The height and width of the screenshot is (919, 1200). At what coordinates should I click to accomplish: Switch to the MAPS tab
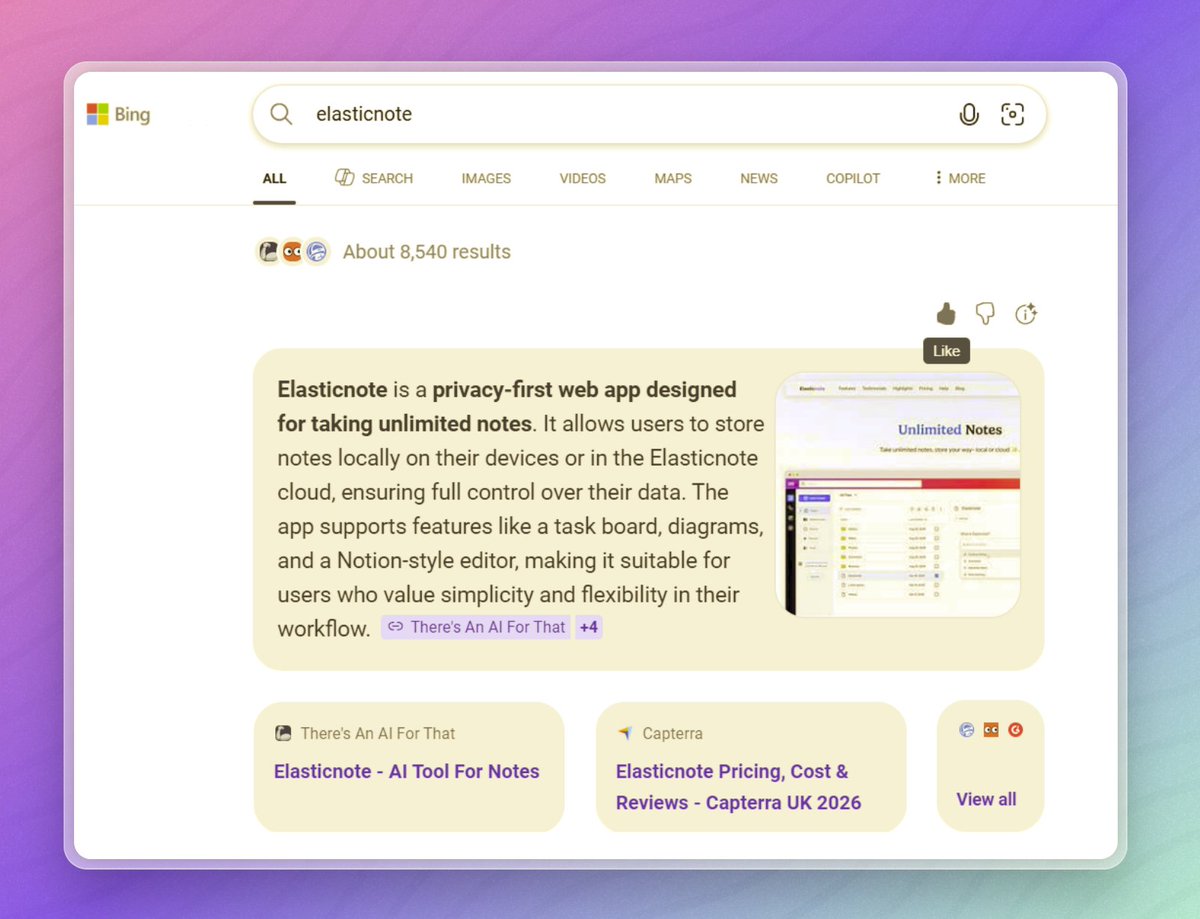(x=673, y=178)
